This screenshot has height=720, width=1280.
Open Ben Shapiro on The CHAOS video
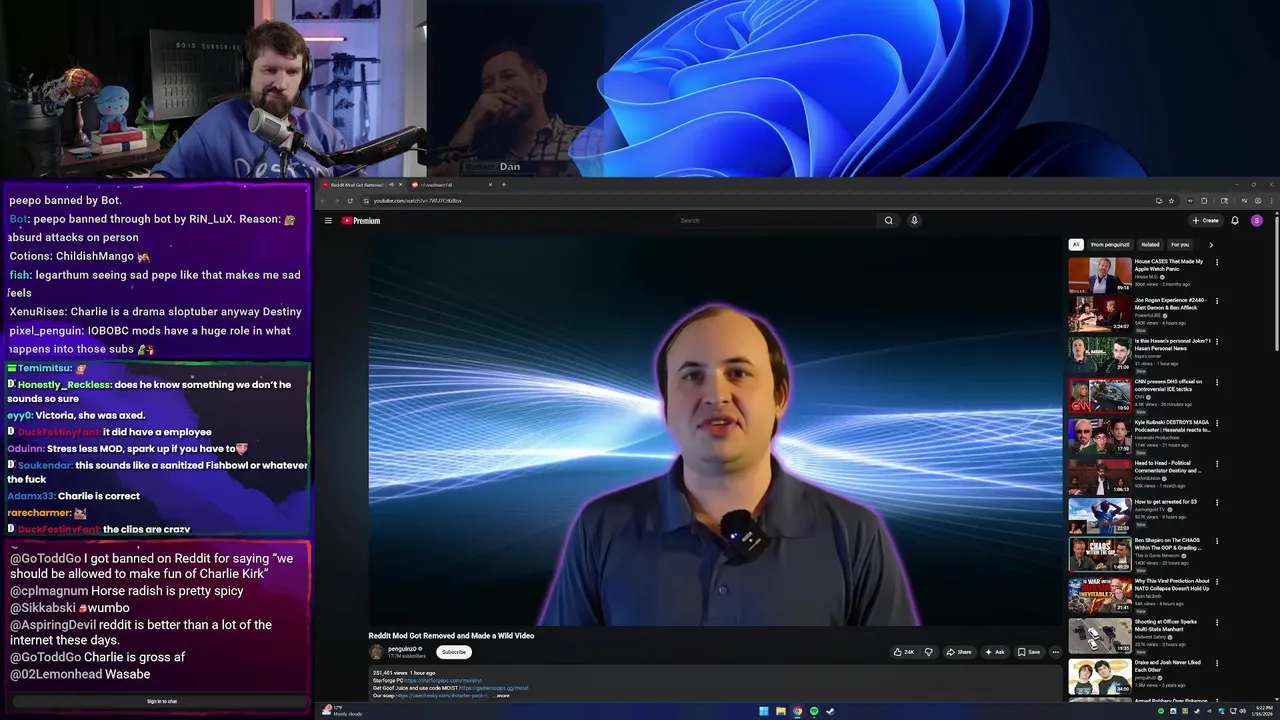pyautogui.click(x=1100, y=556)
